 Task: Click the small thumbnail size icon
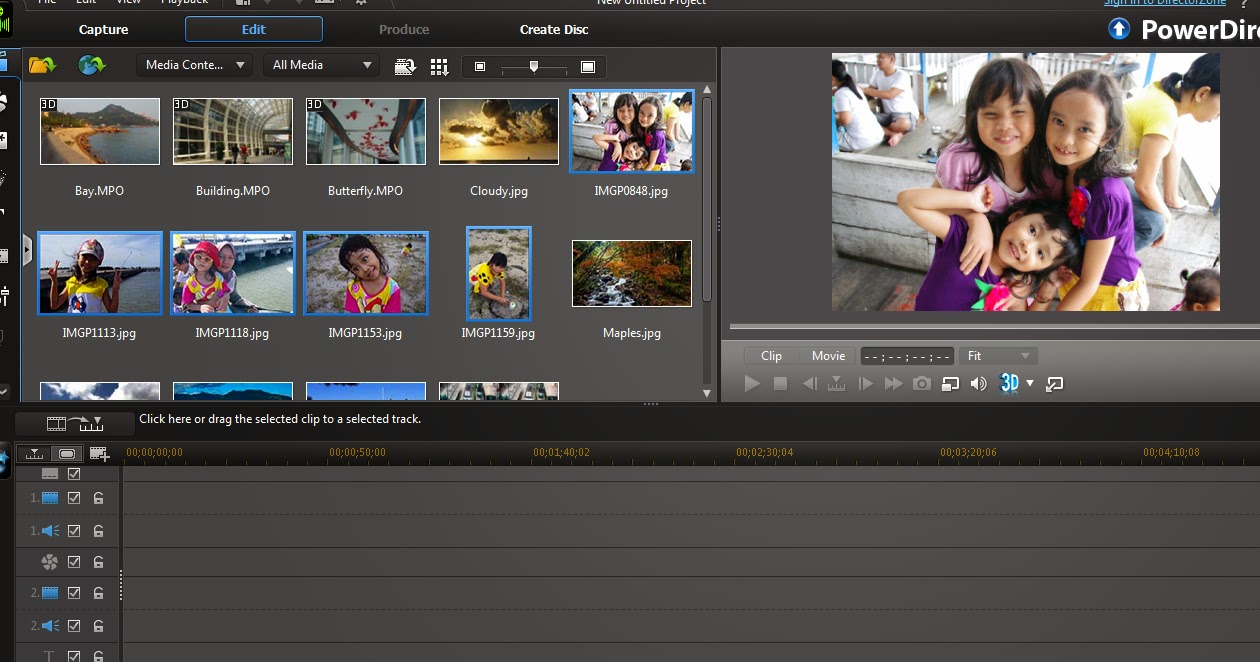click(480, 67)
